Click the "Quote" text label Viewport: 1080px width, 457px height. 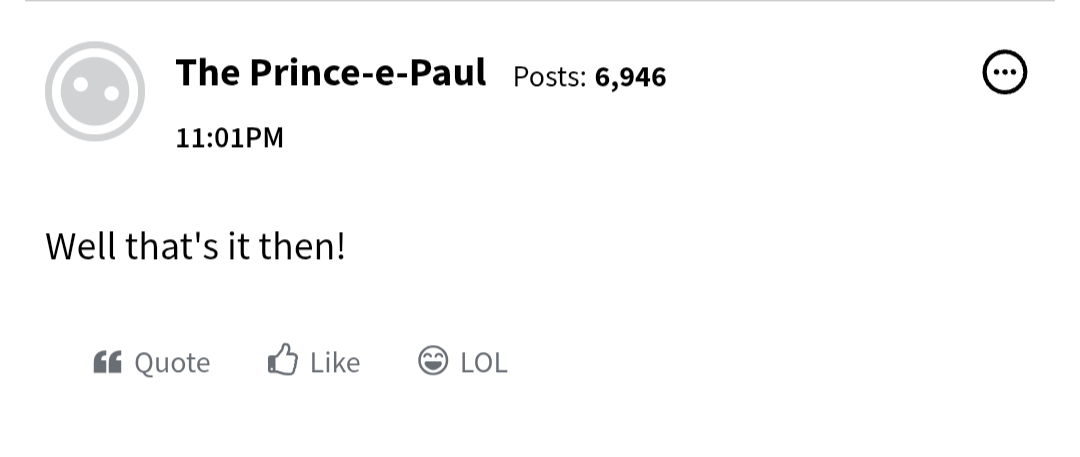coord(172,363)
